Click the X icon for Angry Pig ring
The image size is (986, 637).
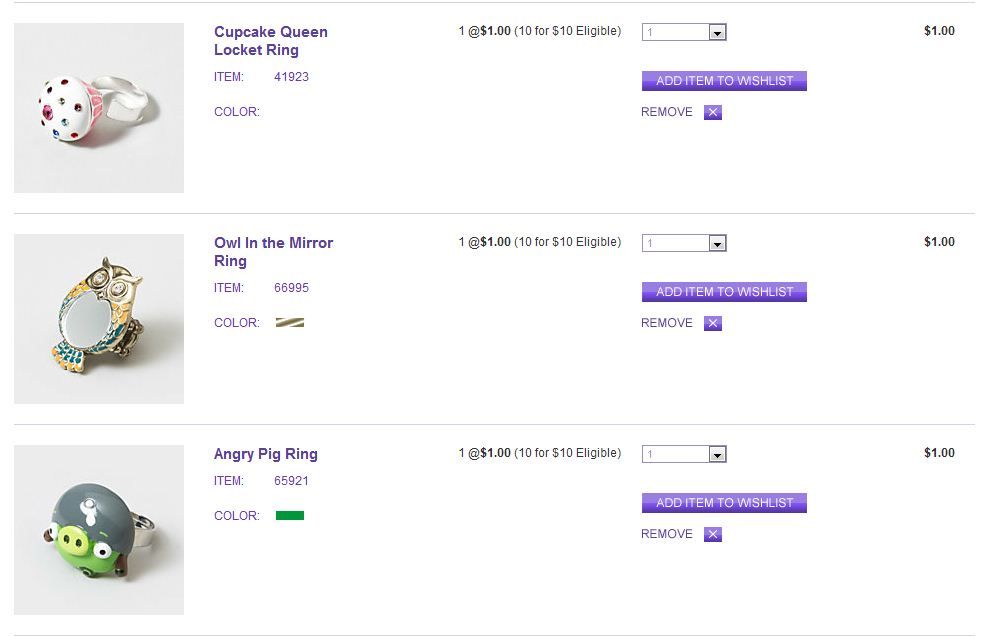pyautogui.click(x=712, y=534)
